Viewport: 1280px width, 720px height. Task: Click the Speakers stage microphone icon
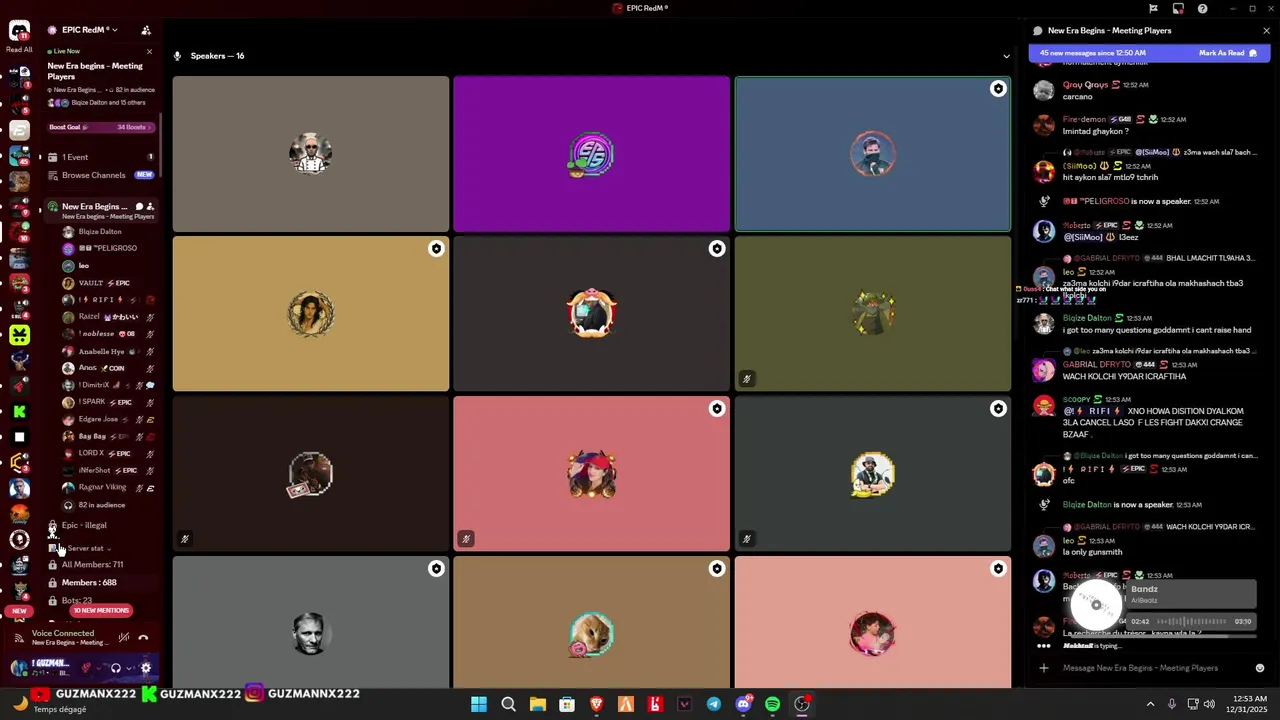pyautogui.click(x=178, y=56)
